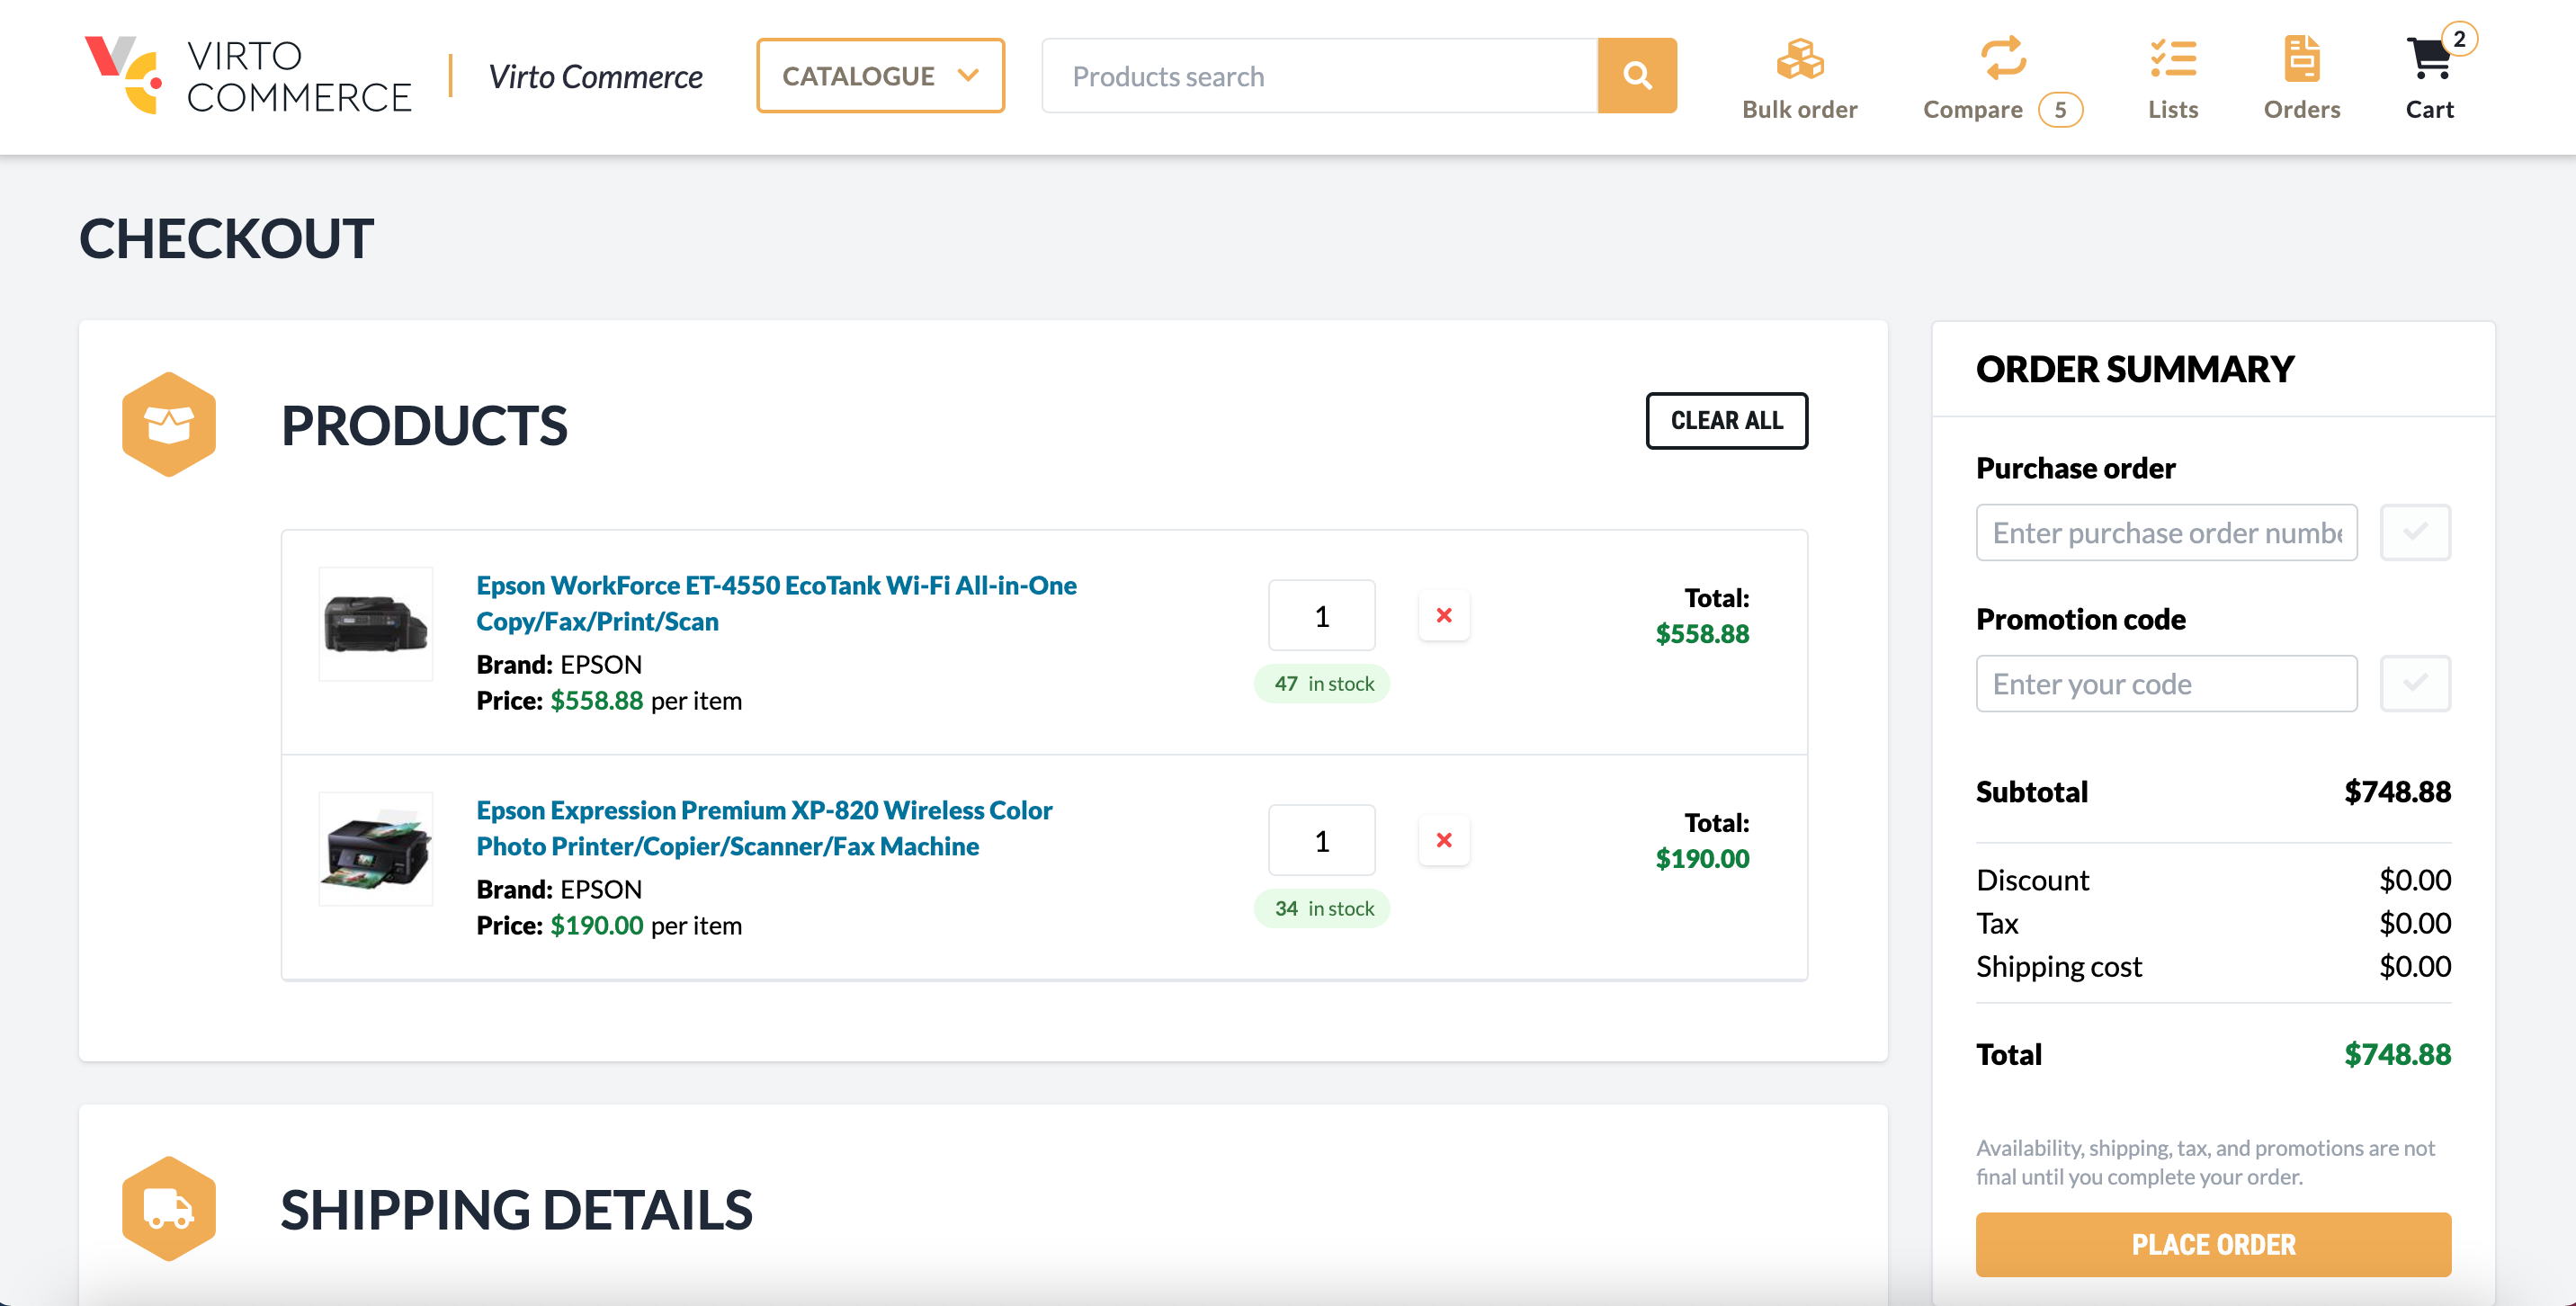
Task: Remove the Epson Expression XP-820 from cart
Action: pyautogui.click(x=1444, y=840)
